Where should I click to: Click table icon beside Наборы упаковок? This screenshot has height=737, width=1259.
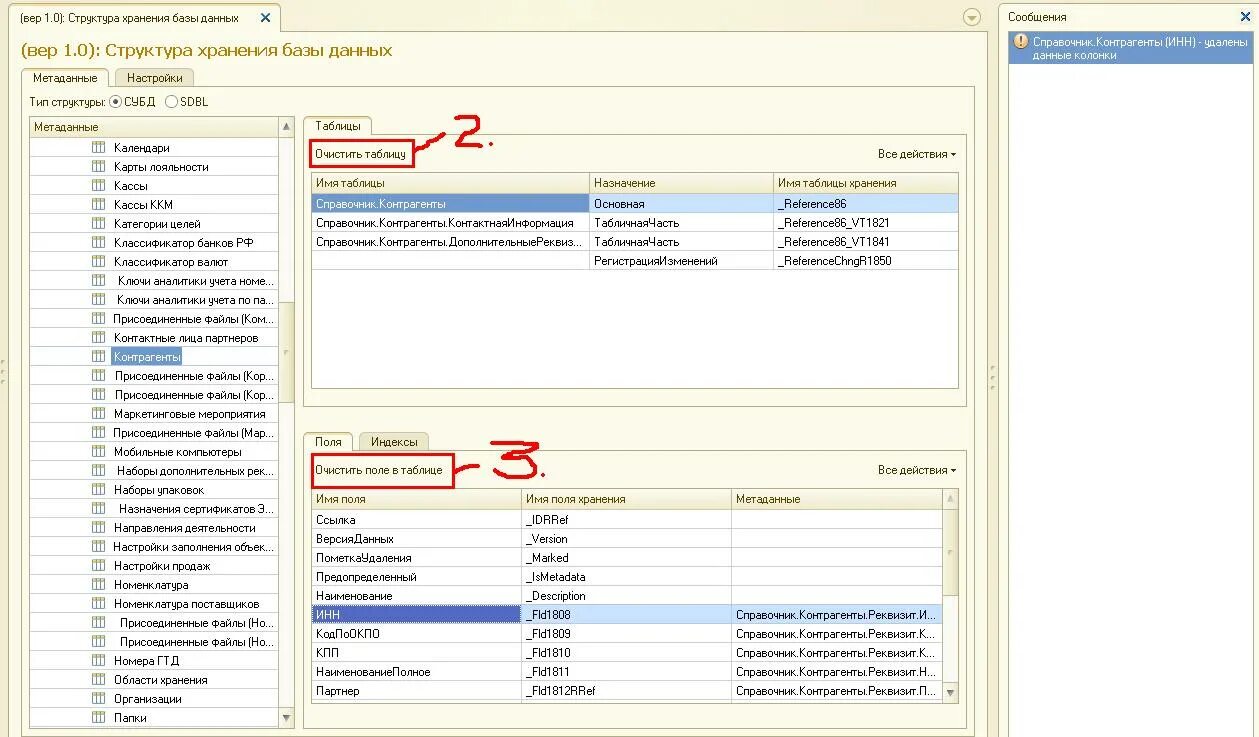(98, 489)
